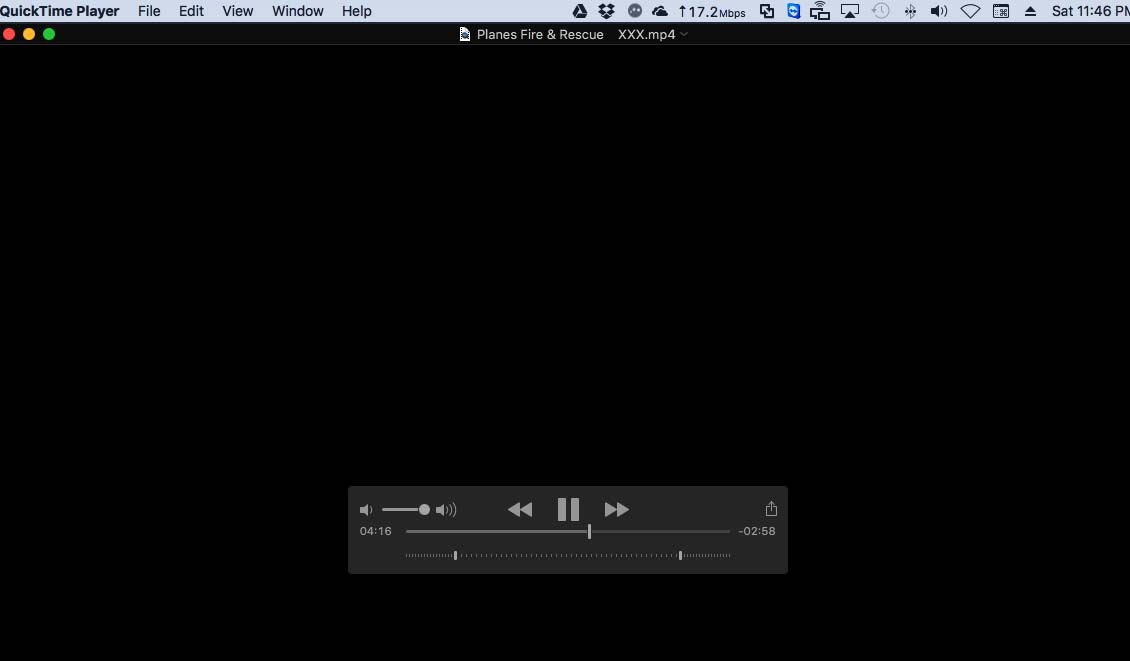
Task: Open the round gray face menu bar icon
Action: pyautogui.click(x=635, y=11)
